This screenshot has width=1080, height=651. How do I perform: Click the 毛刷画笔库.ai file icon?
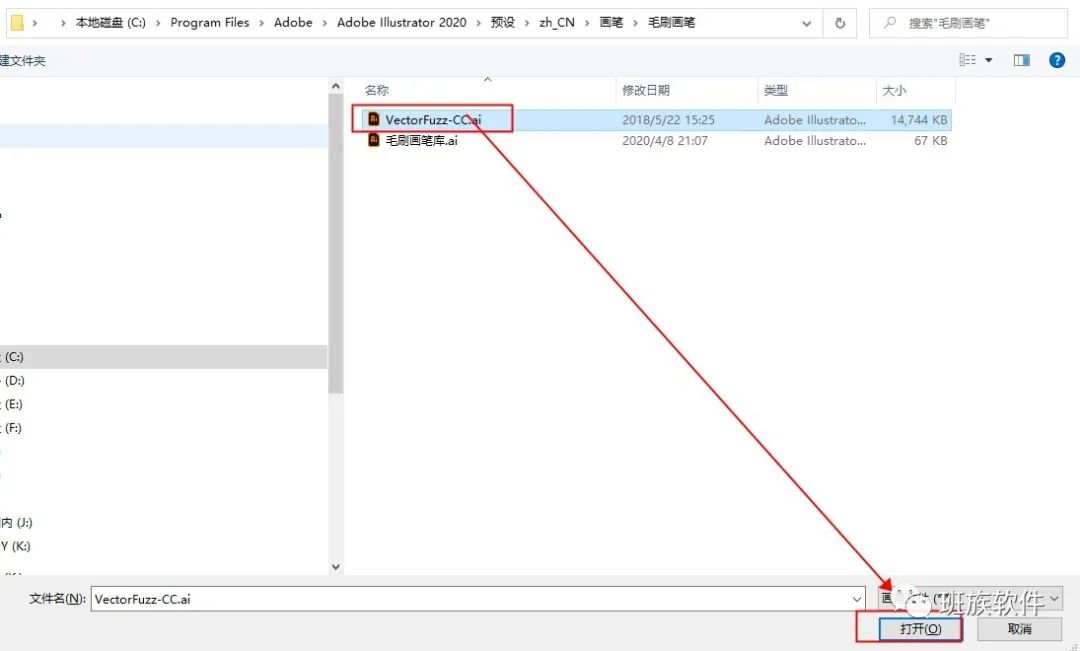(x=373, y=141)
